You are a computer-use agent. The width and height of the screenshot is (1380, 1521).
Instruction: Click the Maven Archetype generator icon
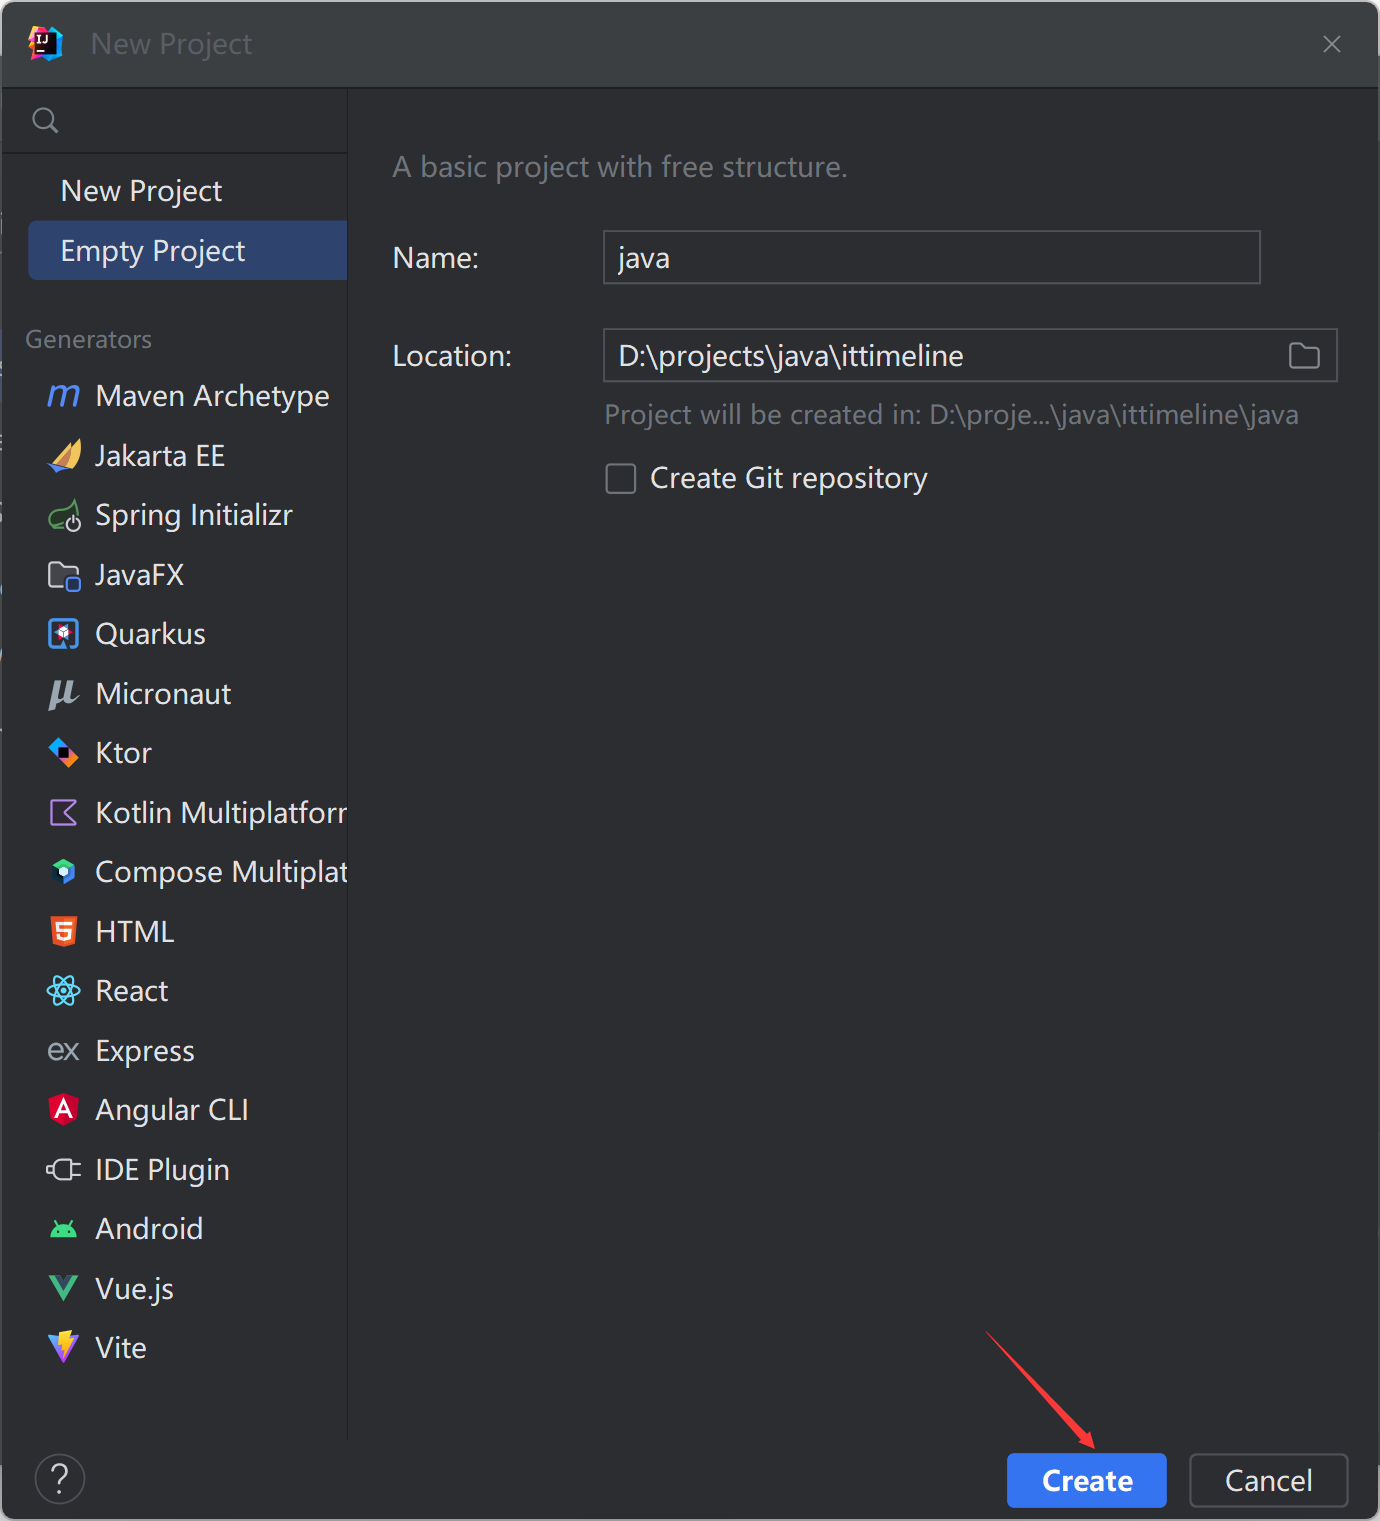tap(64, 396)
